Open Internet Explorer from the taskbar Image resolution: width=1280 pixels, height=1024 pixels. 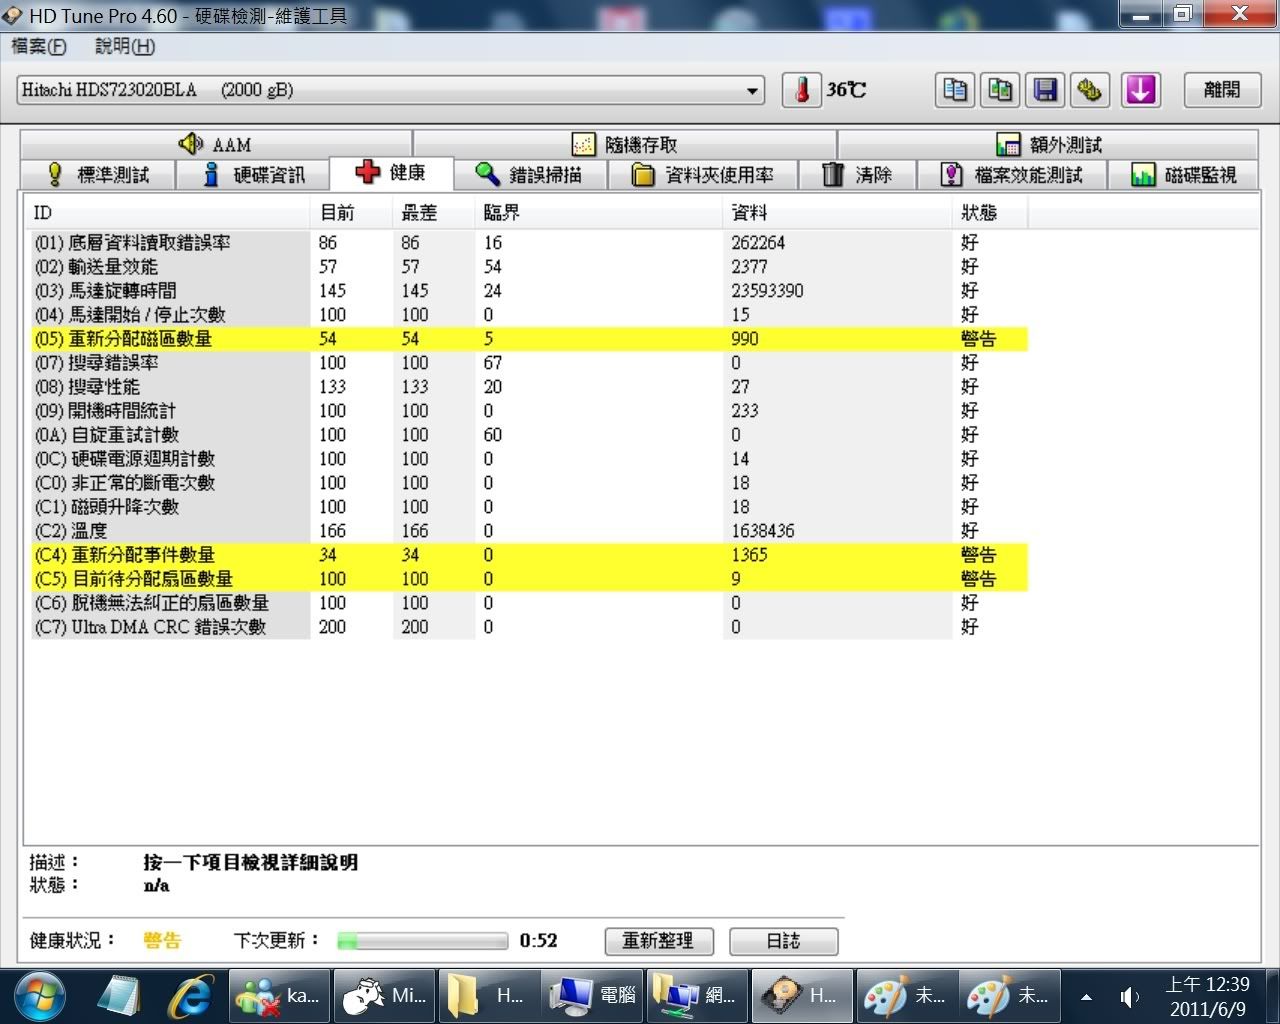[x=190, y=996]
